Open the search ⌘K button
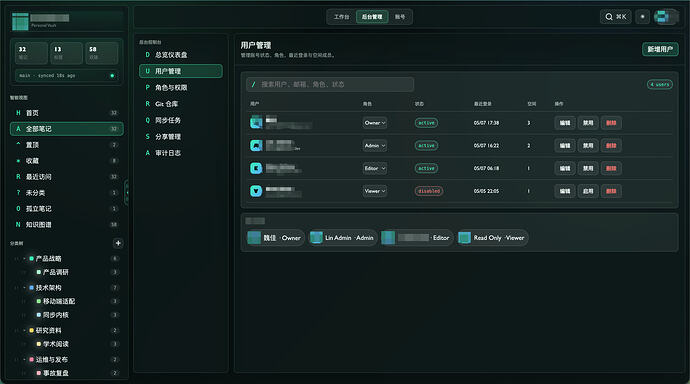This screenshot has width=690, height=384. pyautogui.click(x=615, y=17)
